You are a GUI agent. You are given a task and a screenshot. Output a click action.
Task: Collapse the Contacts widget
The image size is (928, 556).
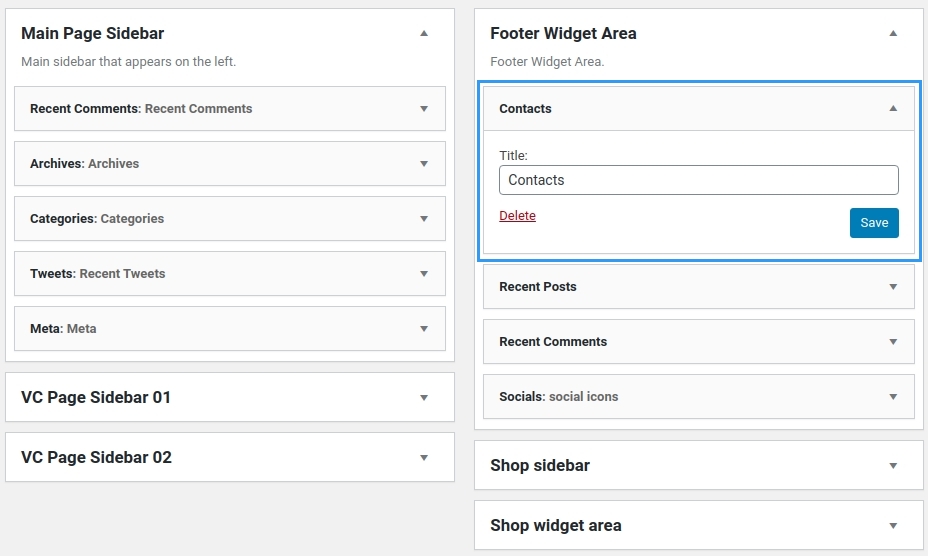click(893, 109)
